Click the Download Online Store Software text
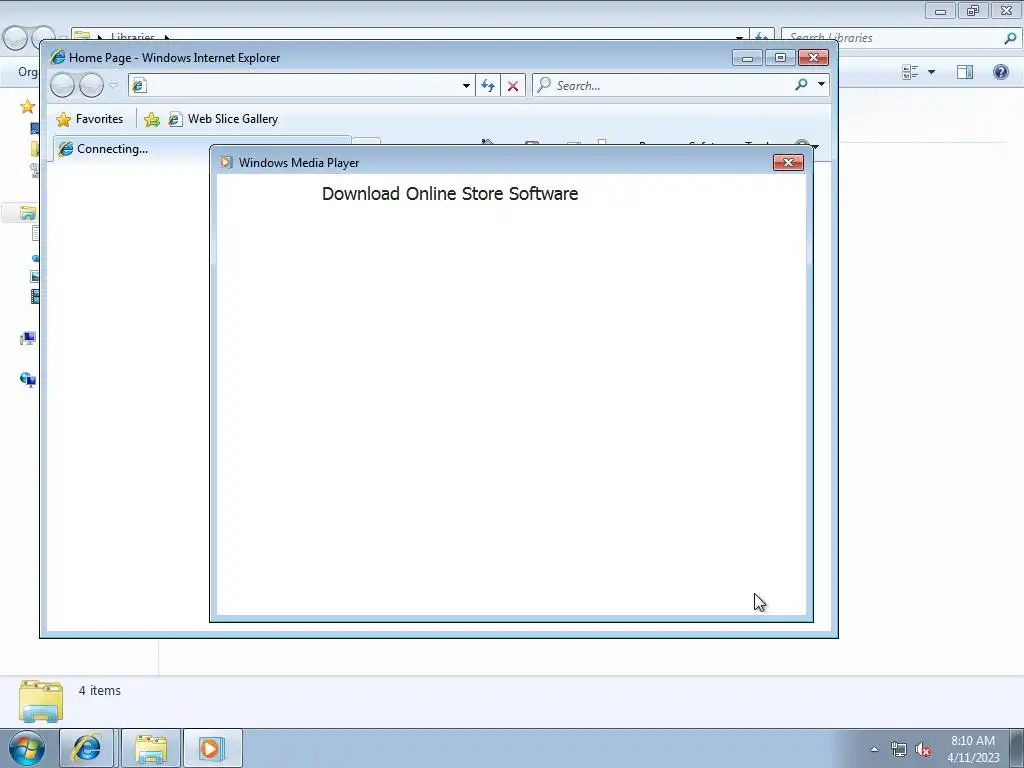This screenshot has height=768, width=1024. click(x=450, y=194)
